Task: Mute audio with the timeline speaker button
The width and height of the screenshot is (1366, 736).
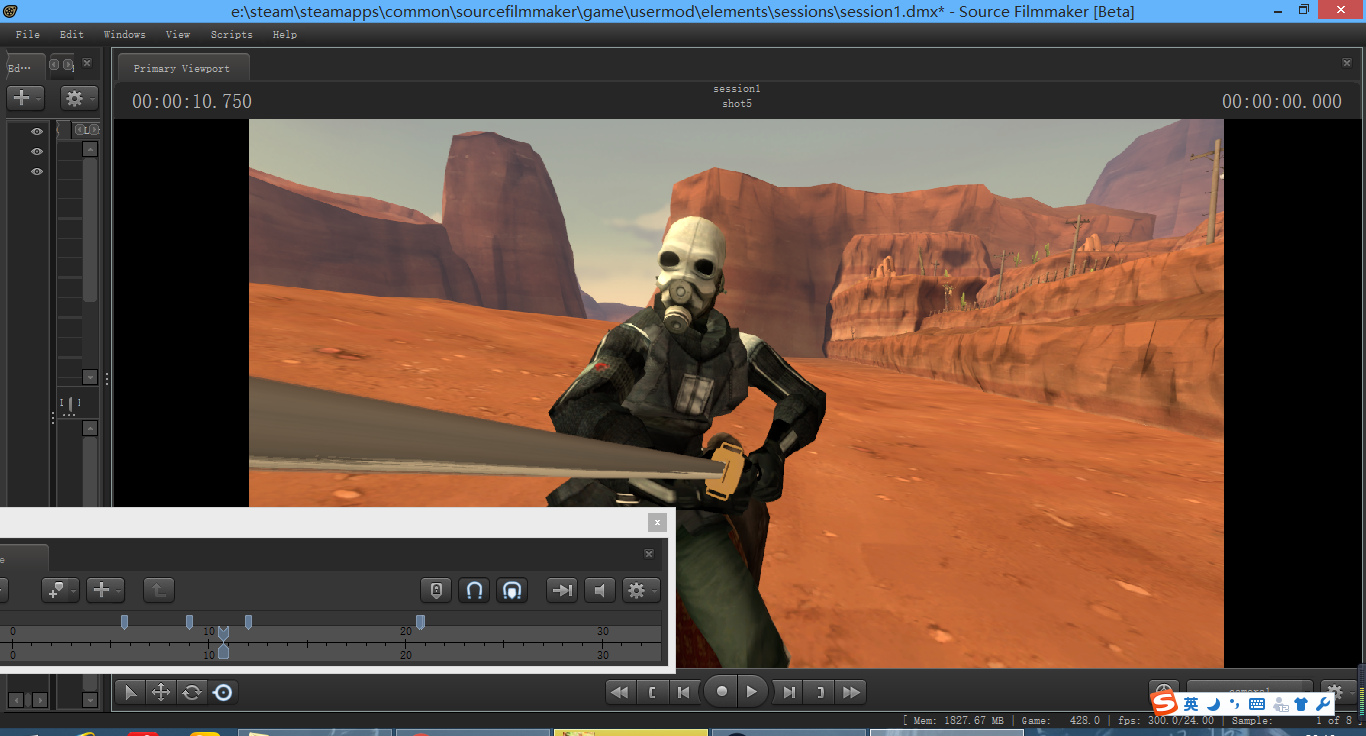Action: pos(600,590)
